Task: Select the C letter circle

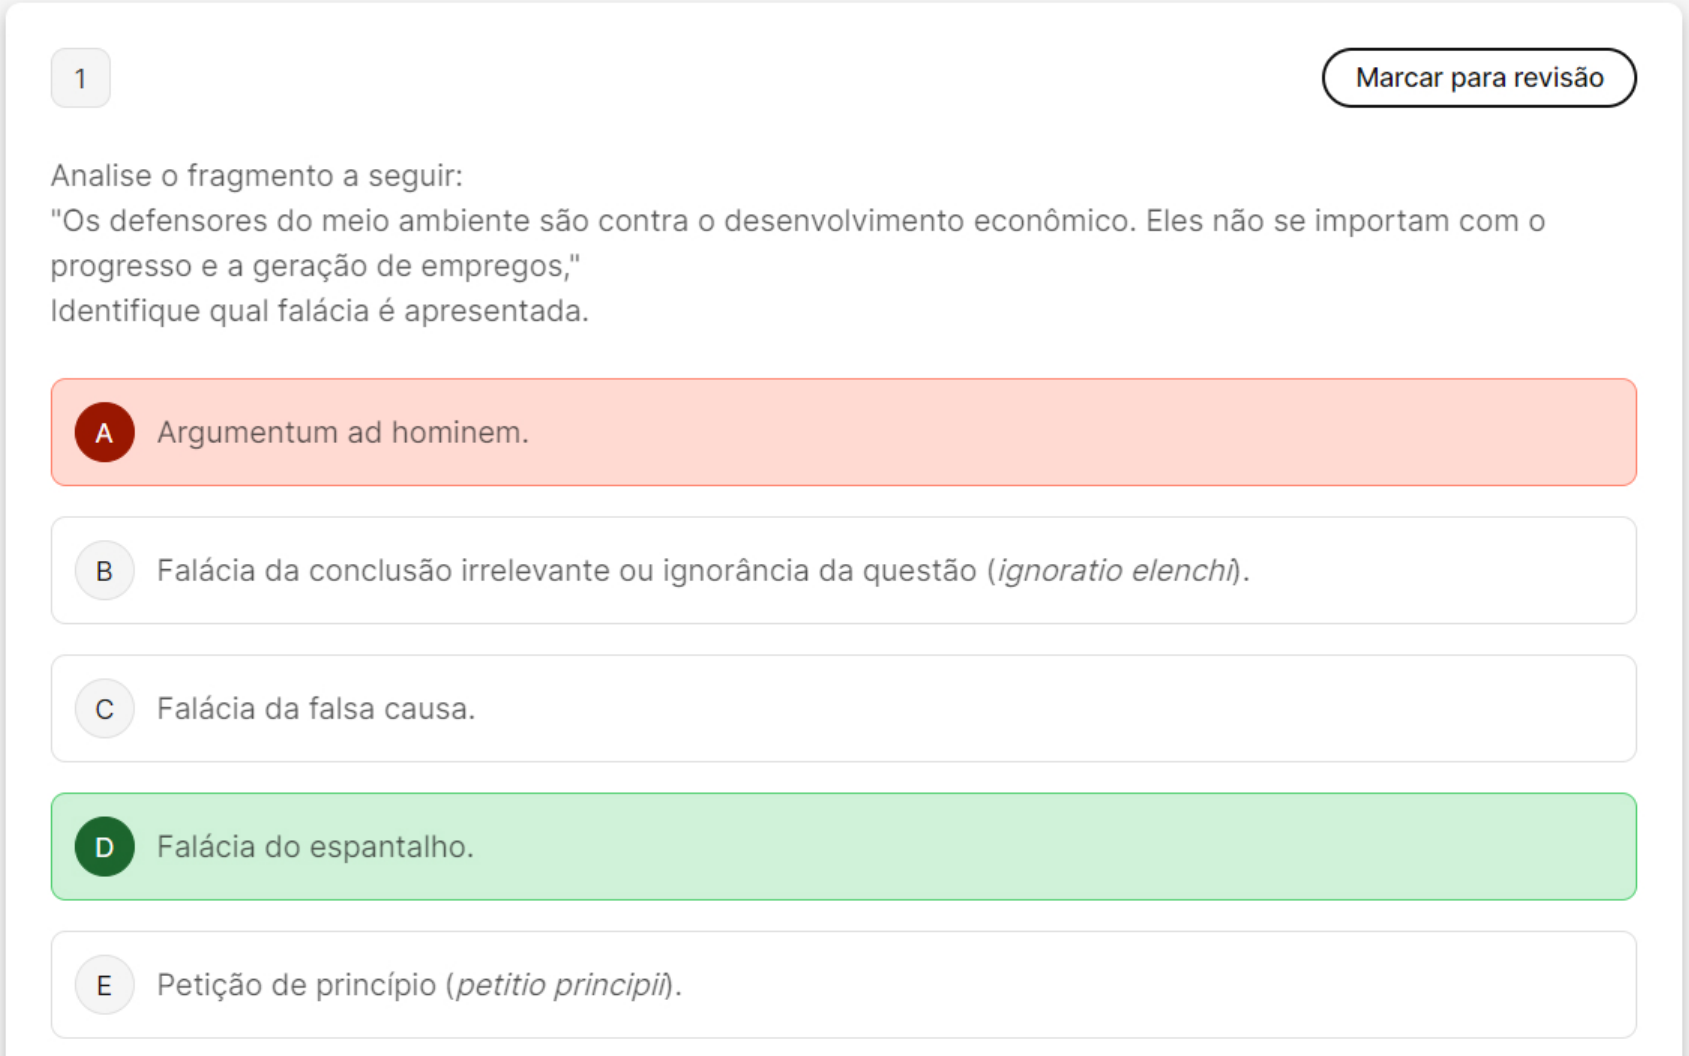Action: [x=104, y=709]
